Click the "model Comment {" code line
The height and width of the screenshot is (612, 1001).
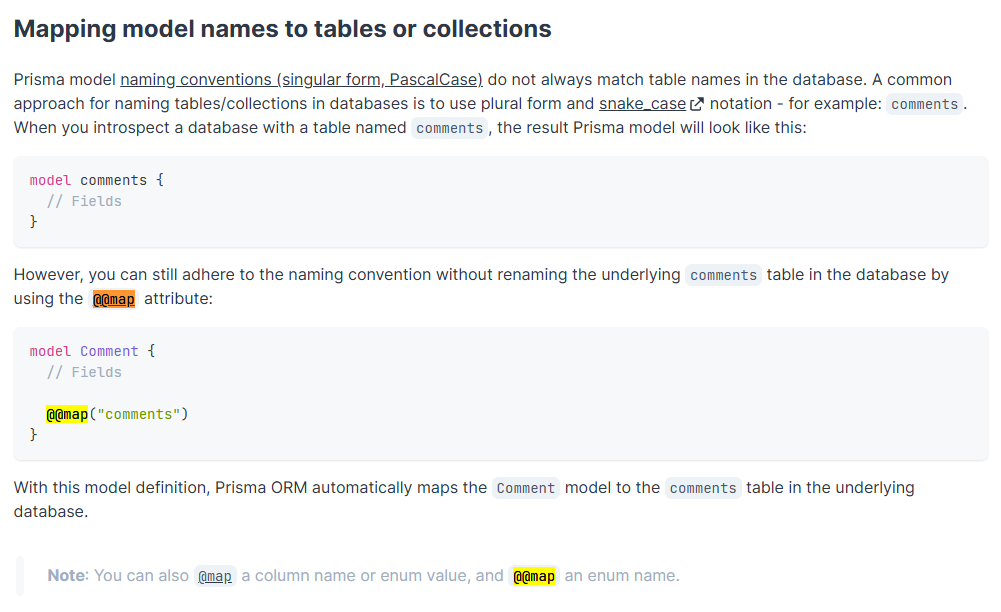click(92, 351)
